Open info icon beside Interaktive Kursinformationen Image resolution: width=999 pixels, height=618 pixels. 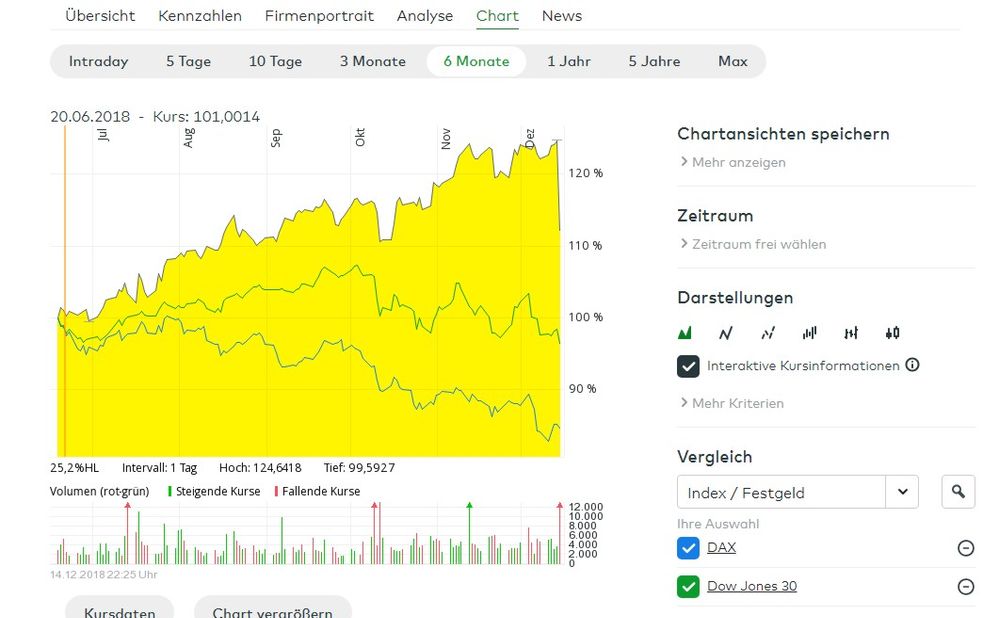(912, 365)
